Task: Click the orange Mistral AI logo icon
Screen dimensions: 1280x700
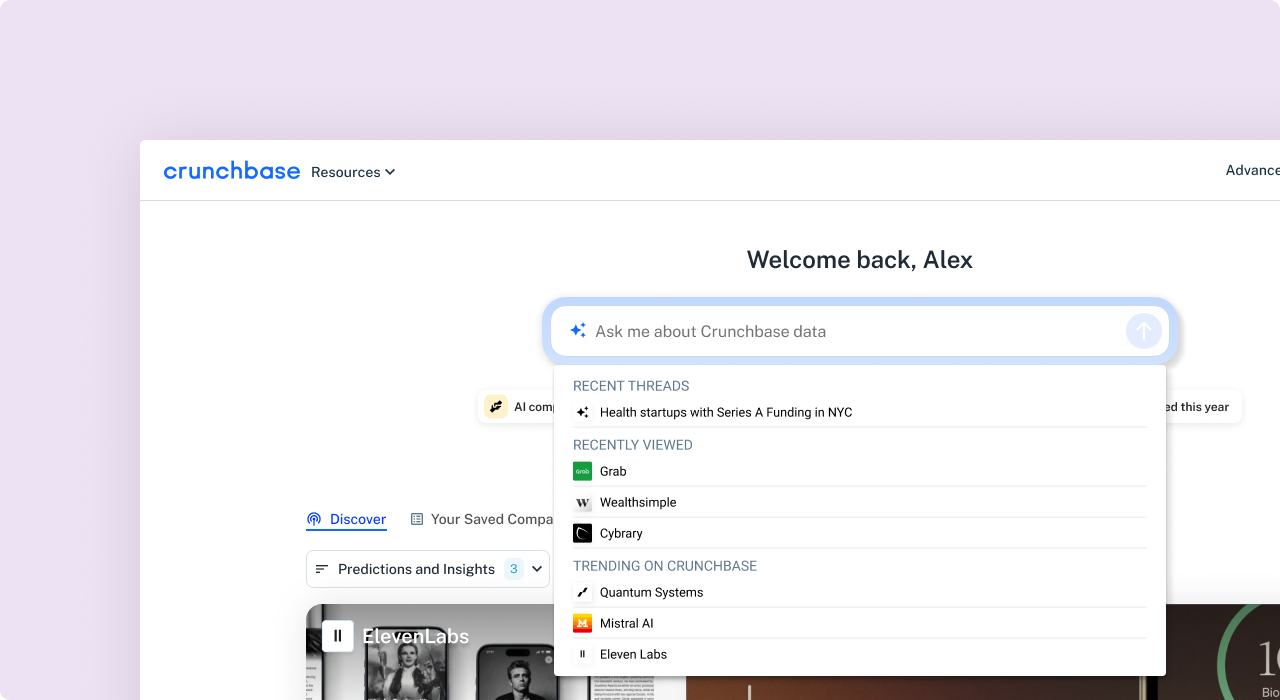Action: pos(582,623)
